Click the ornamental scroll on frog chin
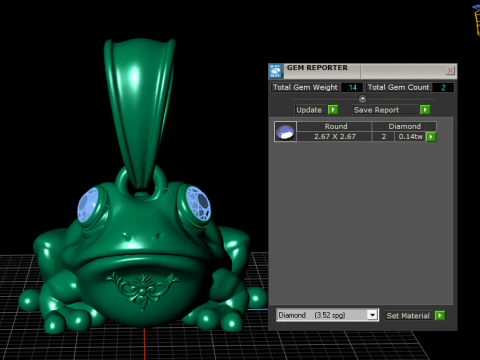 point(143,290)
